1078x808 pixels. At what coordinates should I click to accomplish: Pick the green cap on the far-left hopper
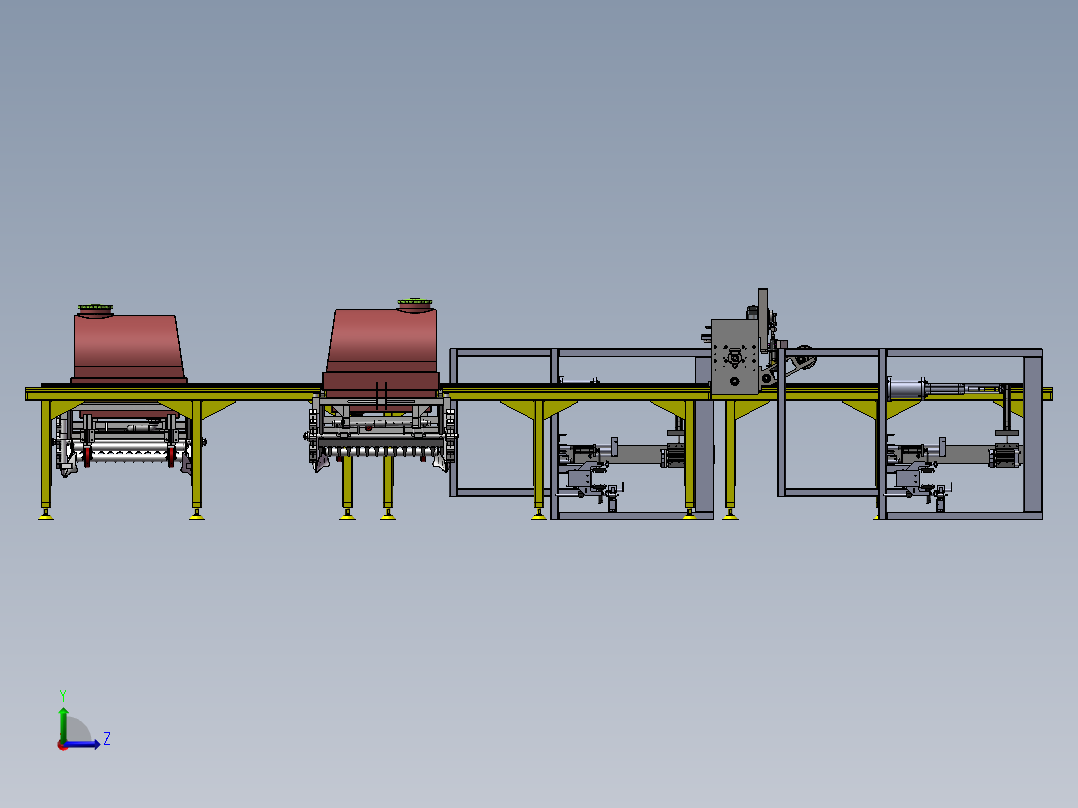pyautogui.click(x=95, y=307)
